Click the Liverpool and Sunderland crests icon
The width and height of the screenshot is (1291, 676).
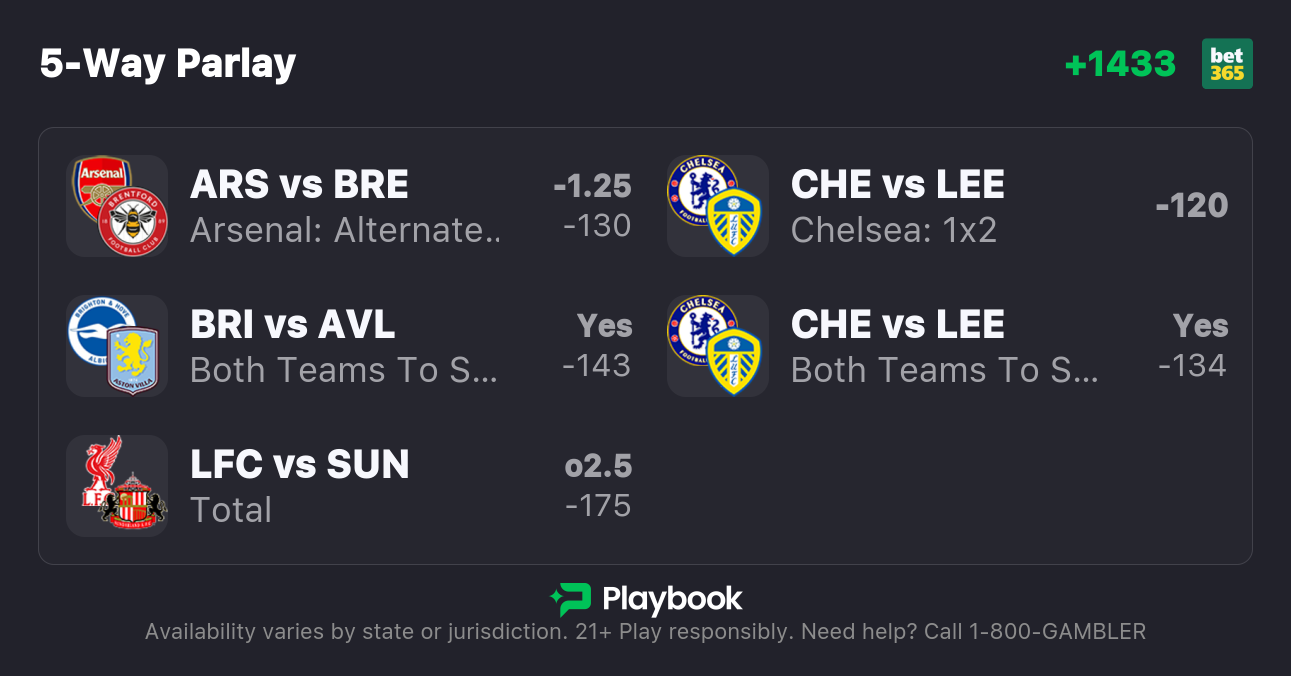coord(117,486)
